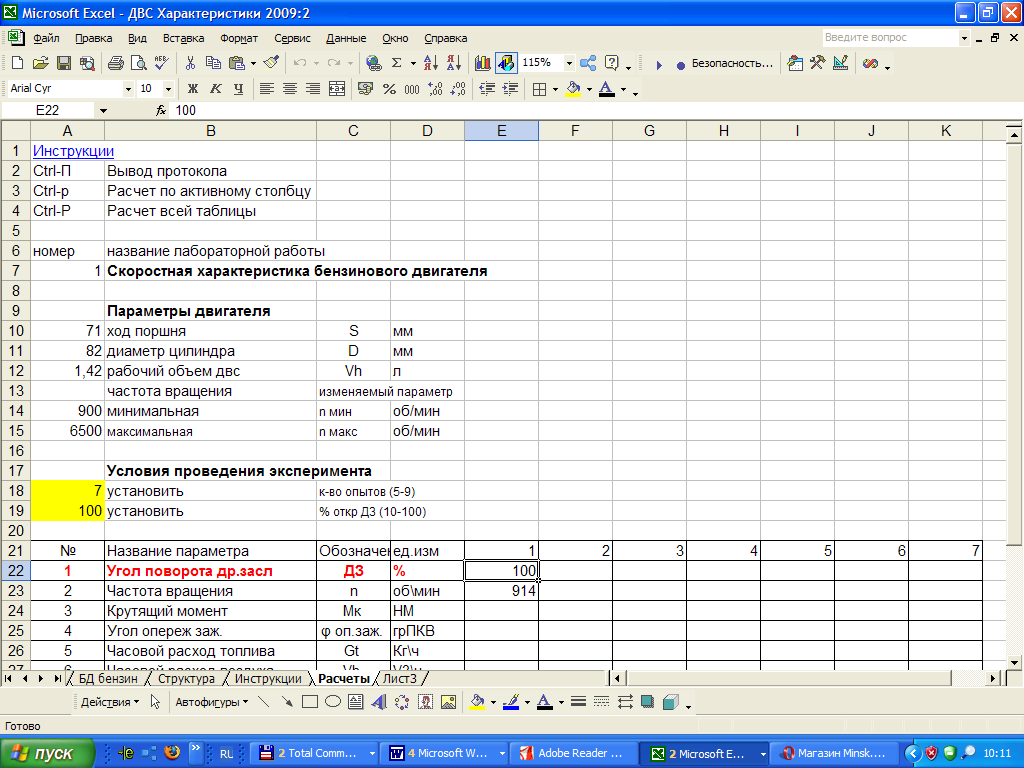Apply blue line color in drawing toolbar
This screenshot has height=768, width=1024.
click(511, 702)
